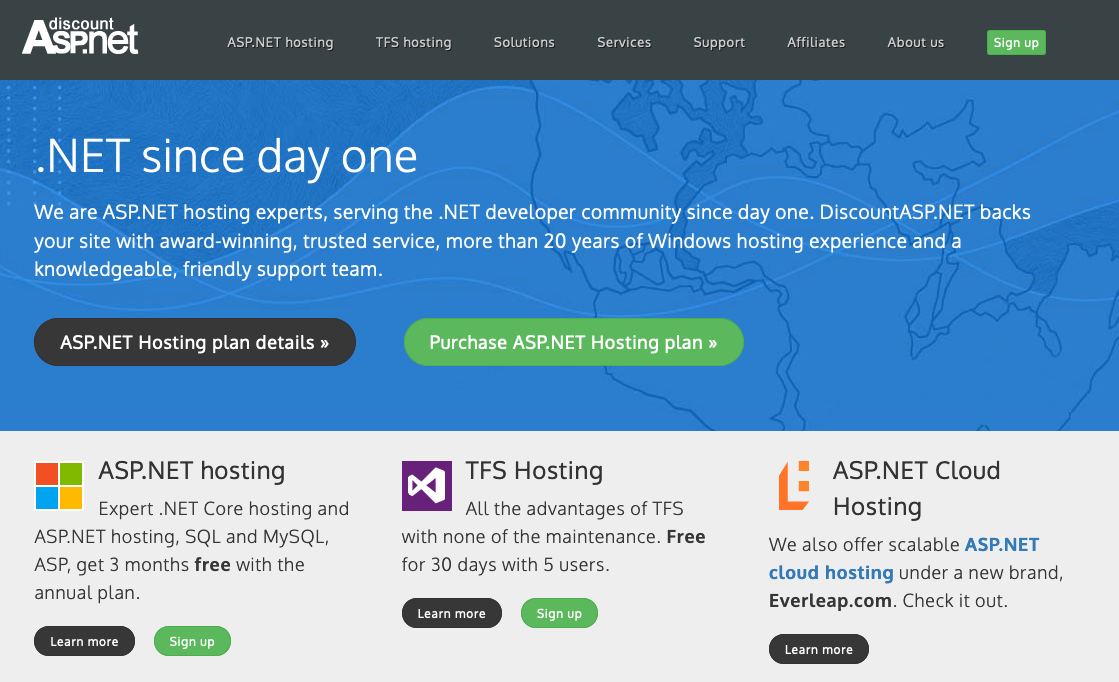Open the ASP.NET hosting menu item

click(280, 42)
